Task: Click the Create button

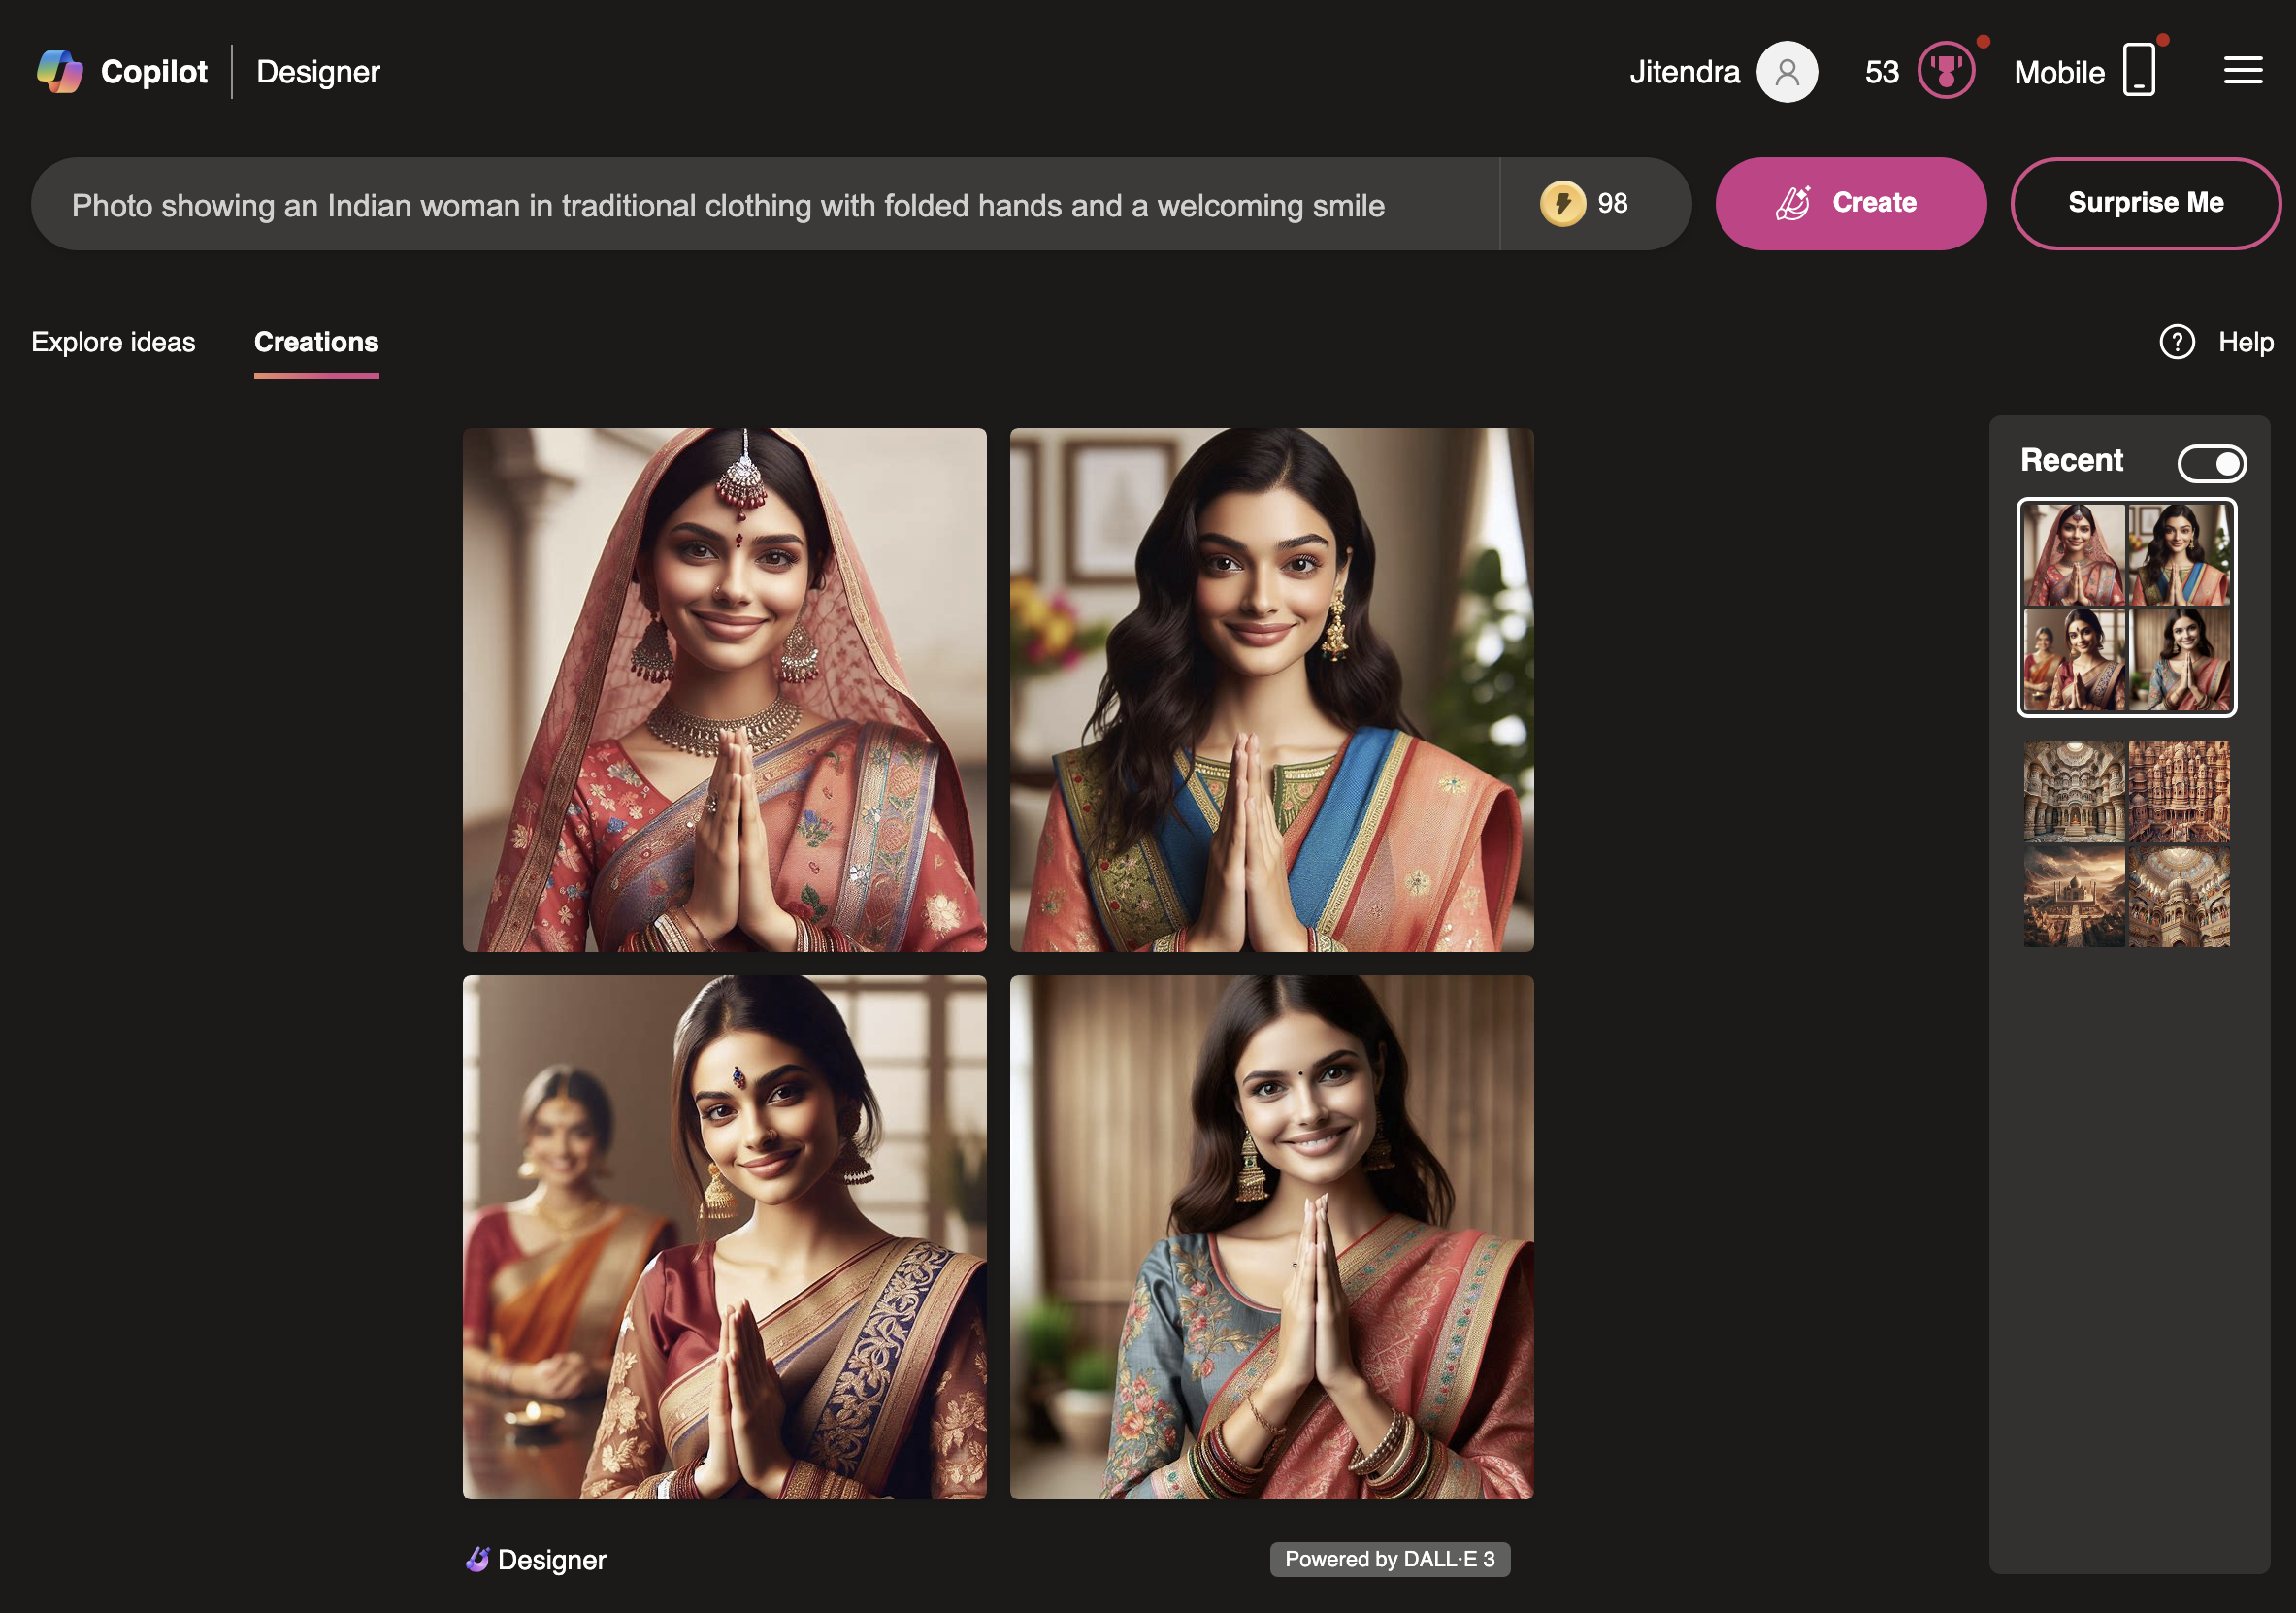Action: pos(1850,204)
